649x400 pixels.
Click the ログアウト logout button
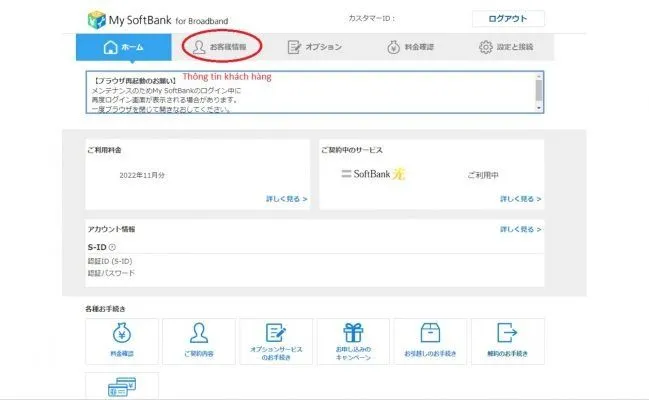508,19
